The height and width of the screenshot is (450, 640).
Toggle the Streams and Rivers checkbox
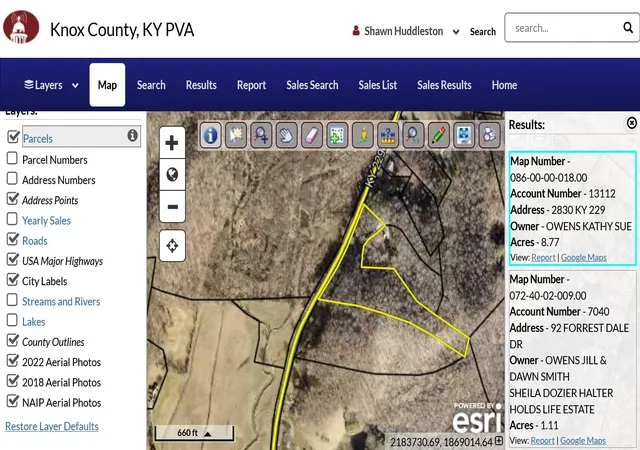[x=12, y=300]
